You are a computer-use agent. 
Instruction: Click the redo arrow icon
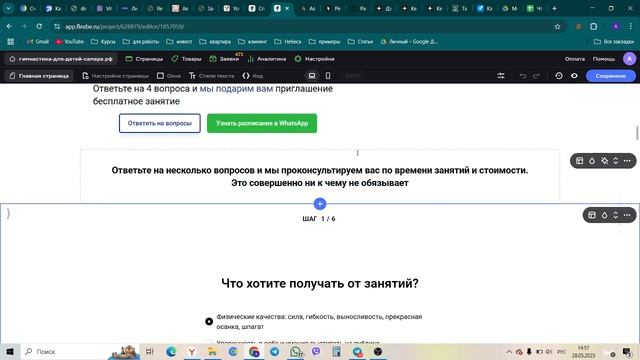[x=536, y=76]
